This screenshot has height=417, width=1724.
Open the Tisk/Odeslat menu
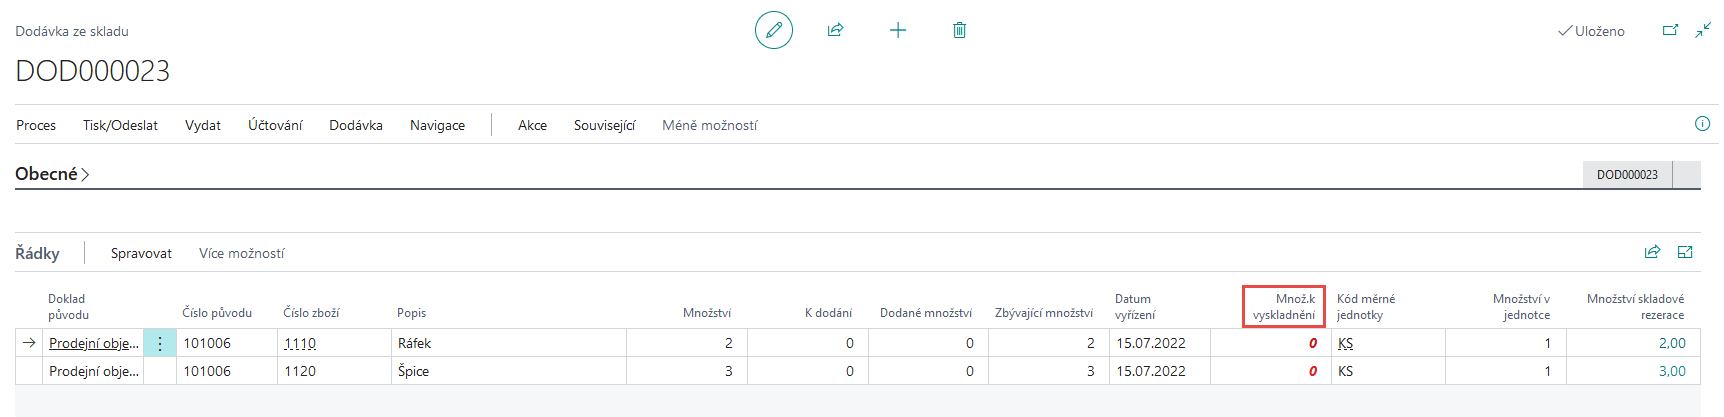(x=120, y=125)
